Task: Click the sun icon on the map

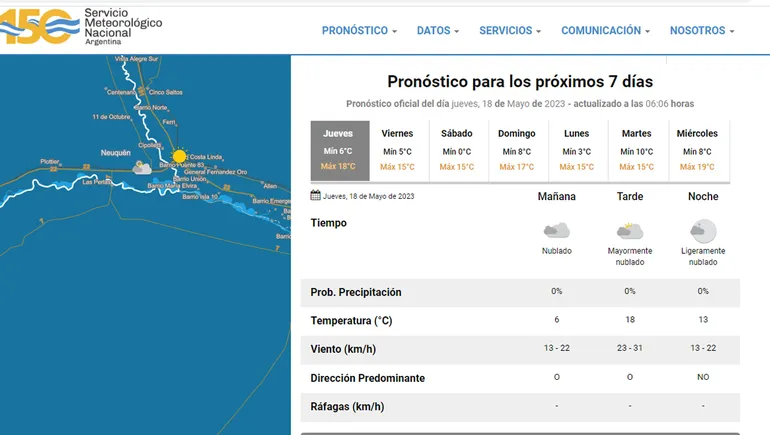Action: pos(179,156)
